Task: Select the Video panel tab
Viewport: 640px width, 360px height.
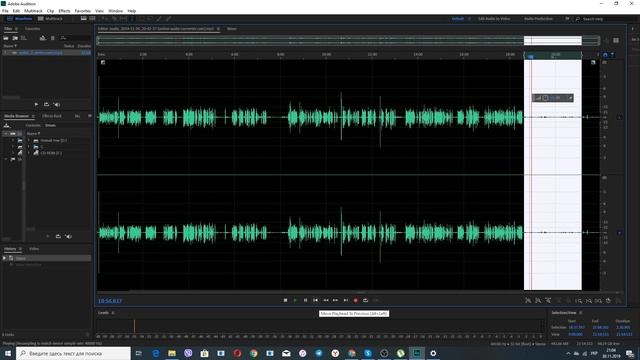Action: 34,249
